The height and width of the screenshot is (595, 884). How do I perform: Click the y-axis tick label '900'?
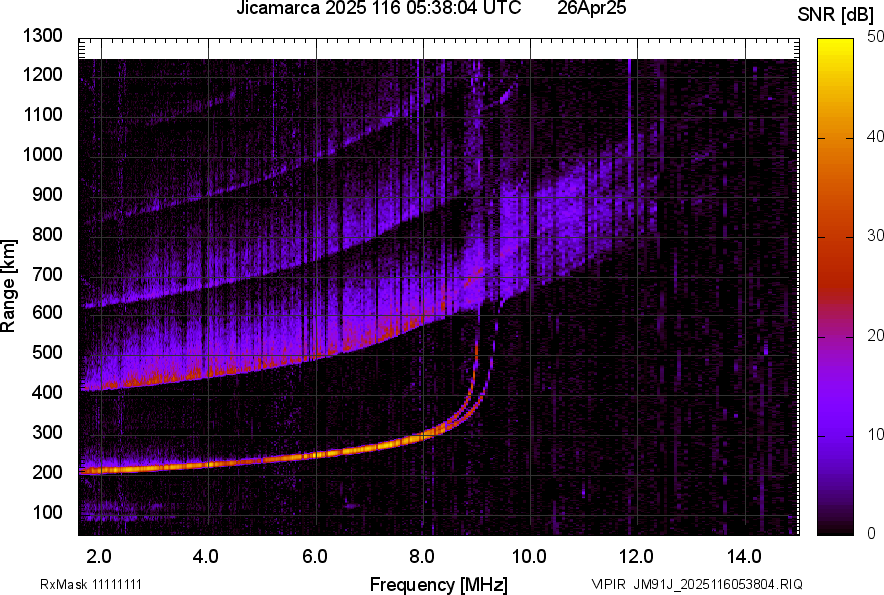coord(47,194)
